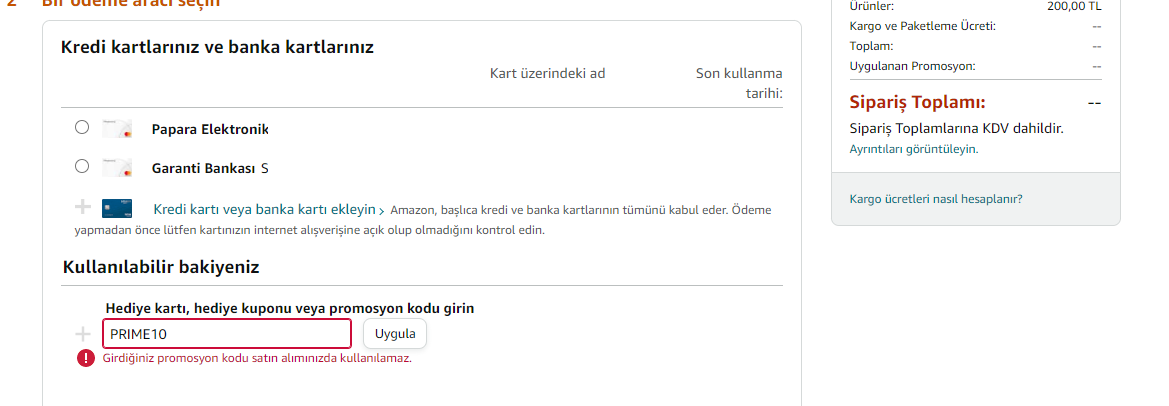The width and height of the screenshot is (1169, 406).
Task: Click the Papara Elektronik card name
Action: (x=210, y=129)
